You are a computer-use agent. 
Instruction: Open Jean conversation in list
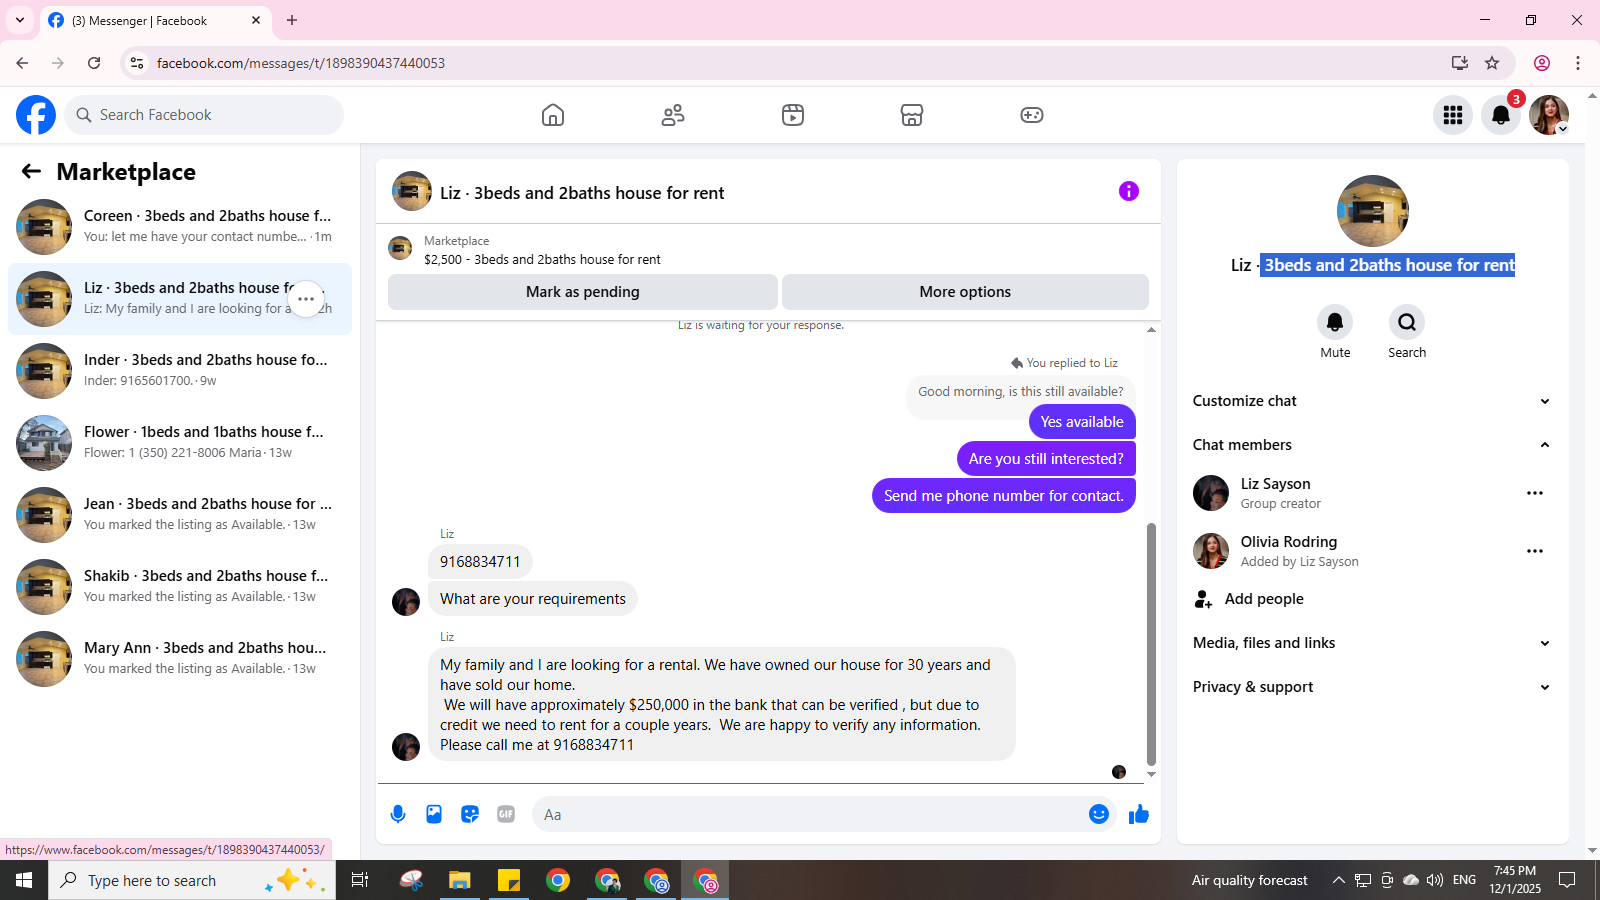click(x=180, y=515)
